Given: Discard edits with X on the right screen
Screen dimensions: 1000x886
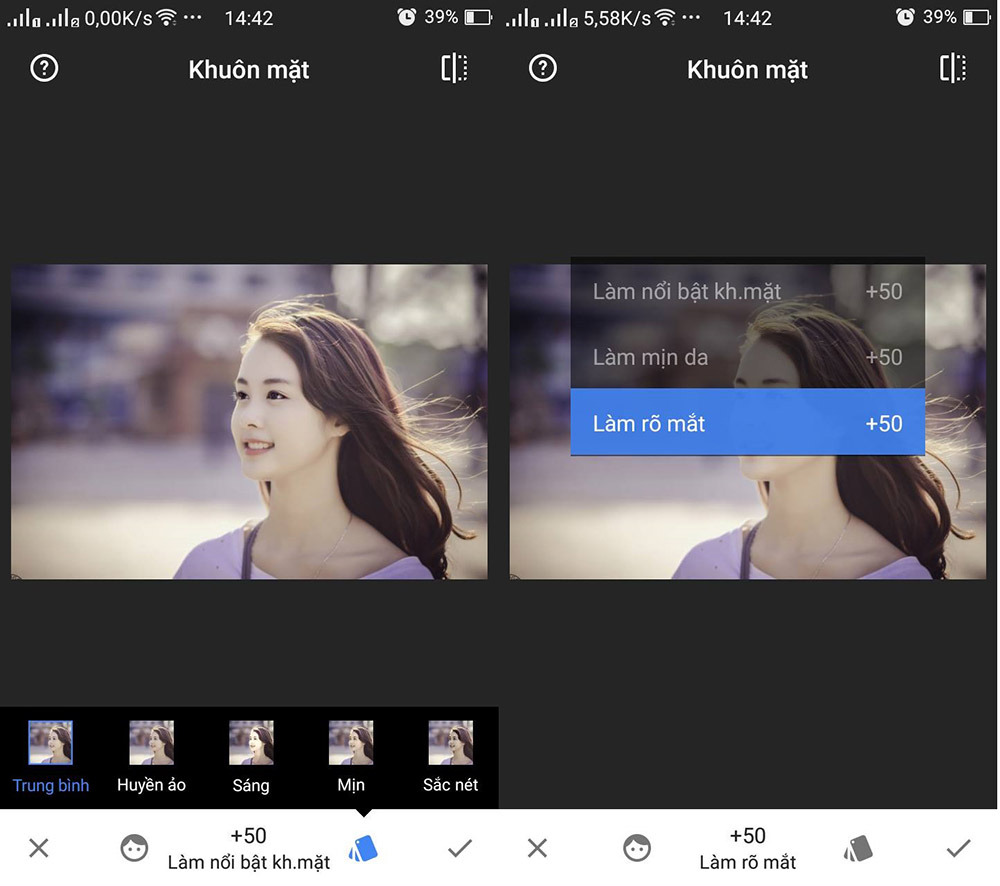Looking at the screenshot, I should [x=537, y=848].
